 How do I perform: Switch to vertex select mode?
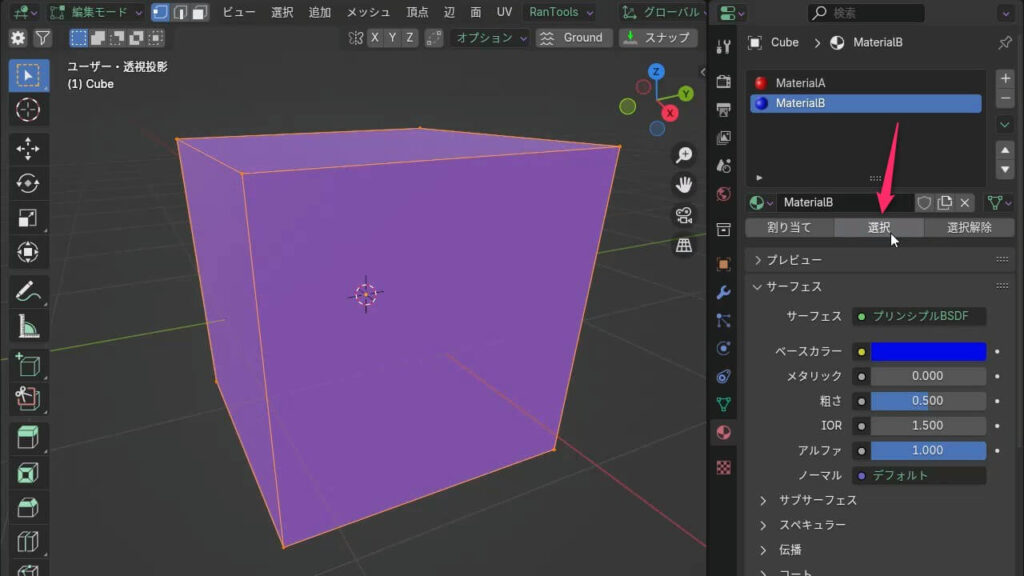pos(160,12)
